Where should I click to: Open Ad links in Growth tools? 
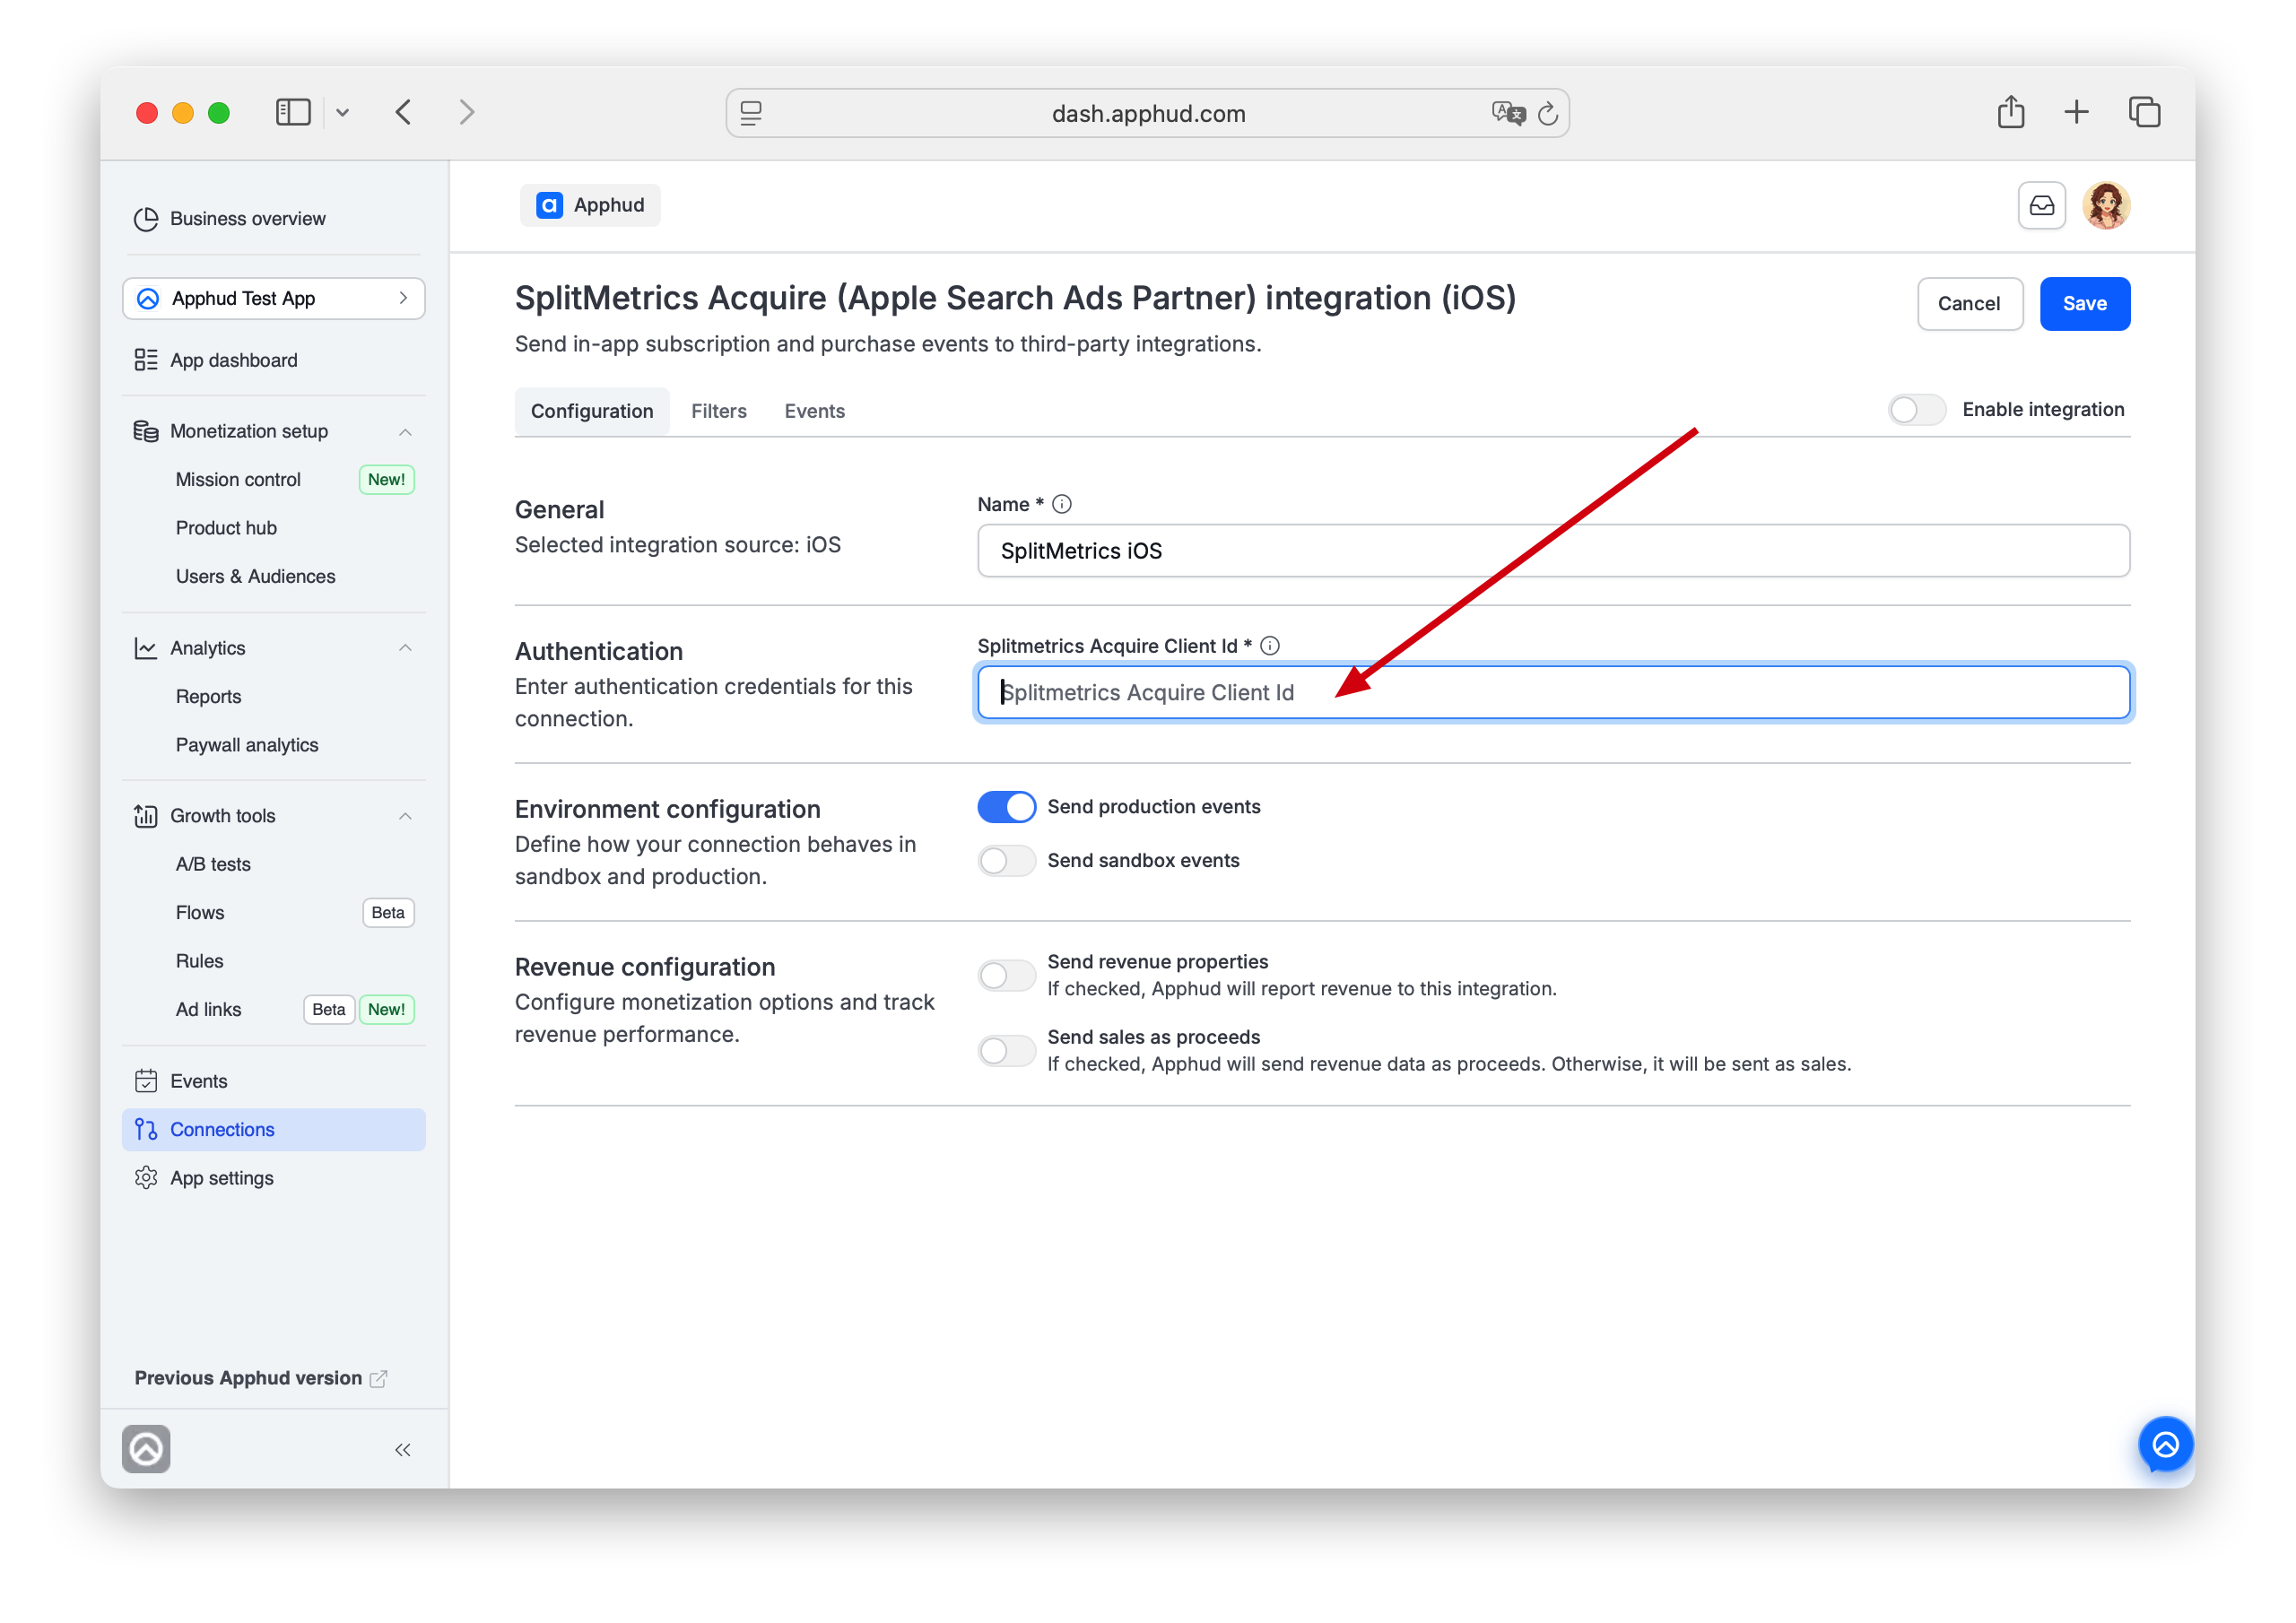(x=208, y=1010)
